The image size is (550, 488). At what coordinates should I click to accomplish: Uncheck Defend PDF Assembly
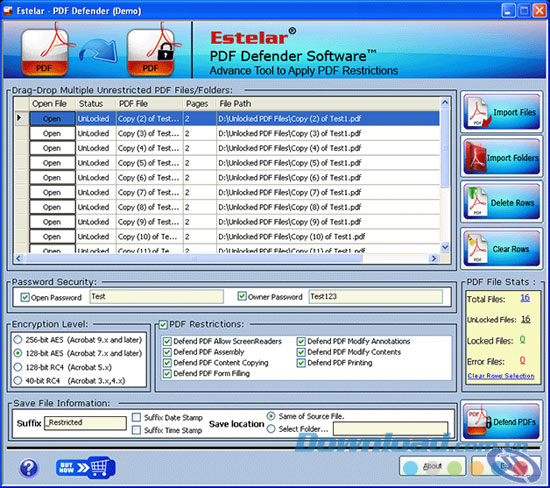point(167,352)
